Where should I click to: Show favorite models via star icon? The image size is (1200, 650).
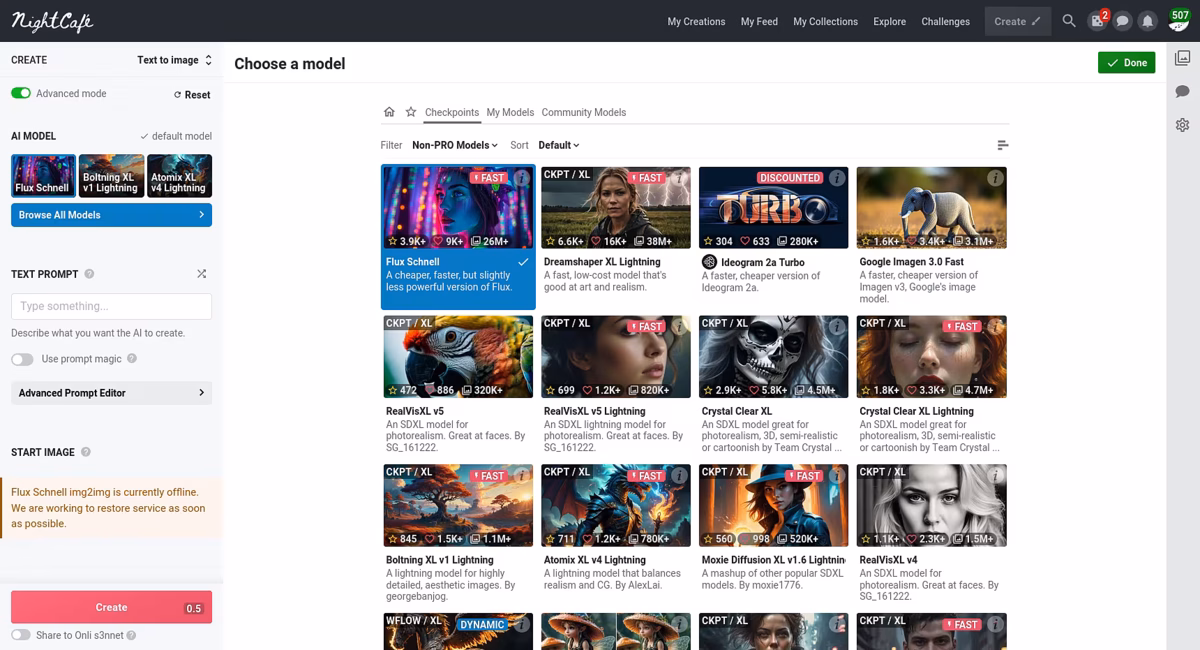[x=411, y=112]
